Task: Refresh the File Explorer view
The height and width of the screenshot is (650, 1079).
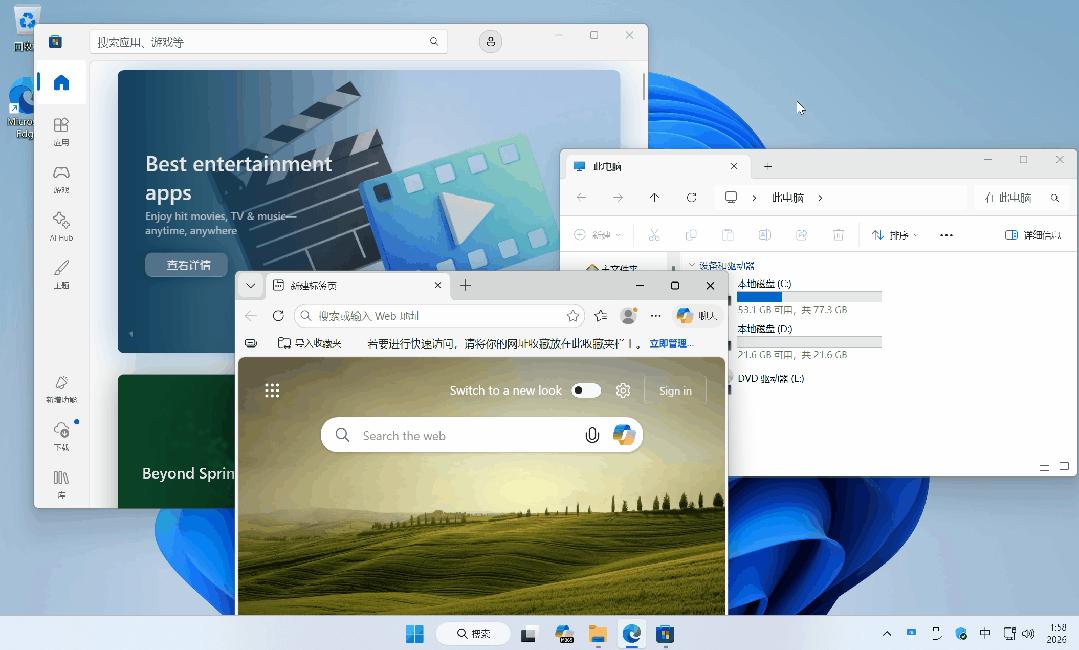Action: (691, 198)
